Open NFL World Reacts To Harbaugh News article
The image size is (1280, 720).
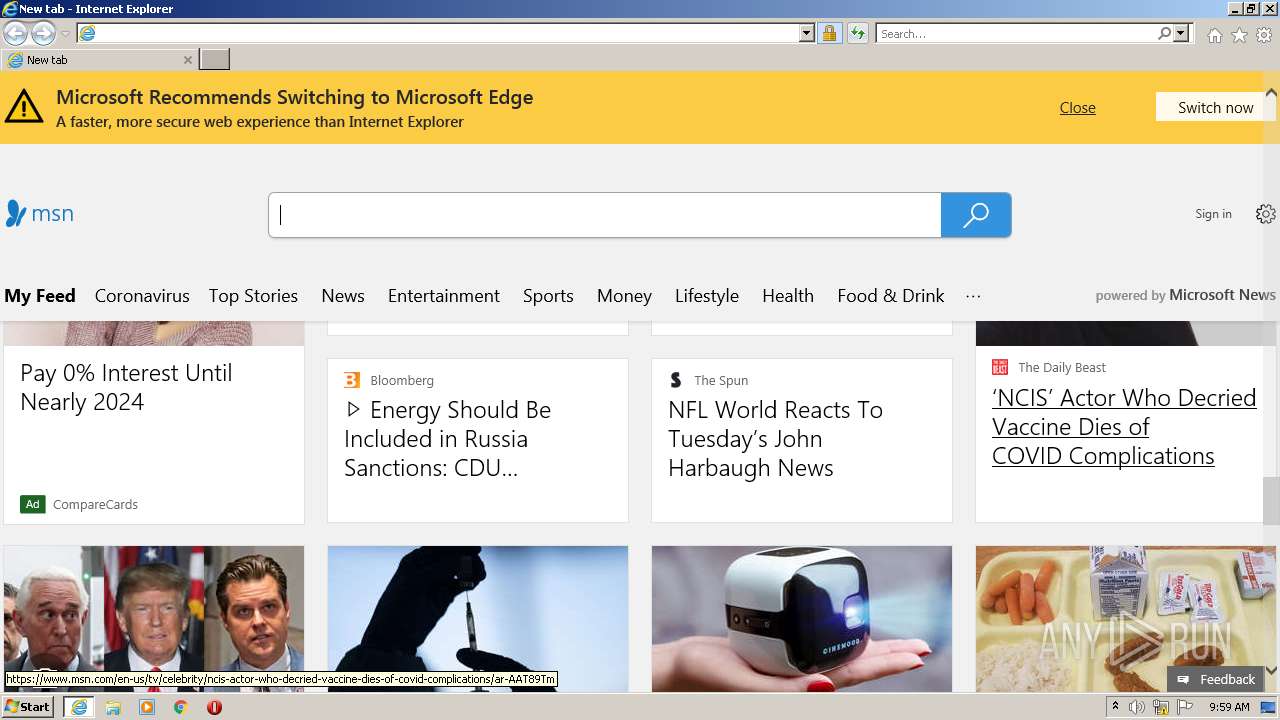click(x=775, y=439)
